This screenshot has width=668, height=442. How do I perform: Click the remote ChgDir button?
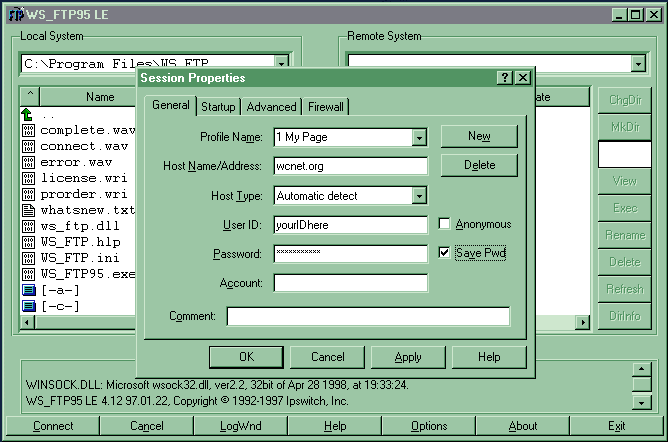(x=625, y=100)
